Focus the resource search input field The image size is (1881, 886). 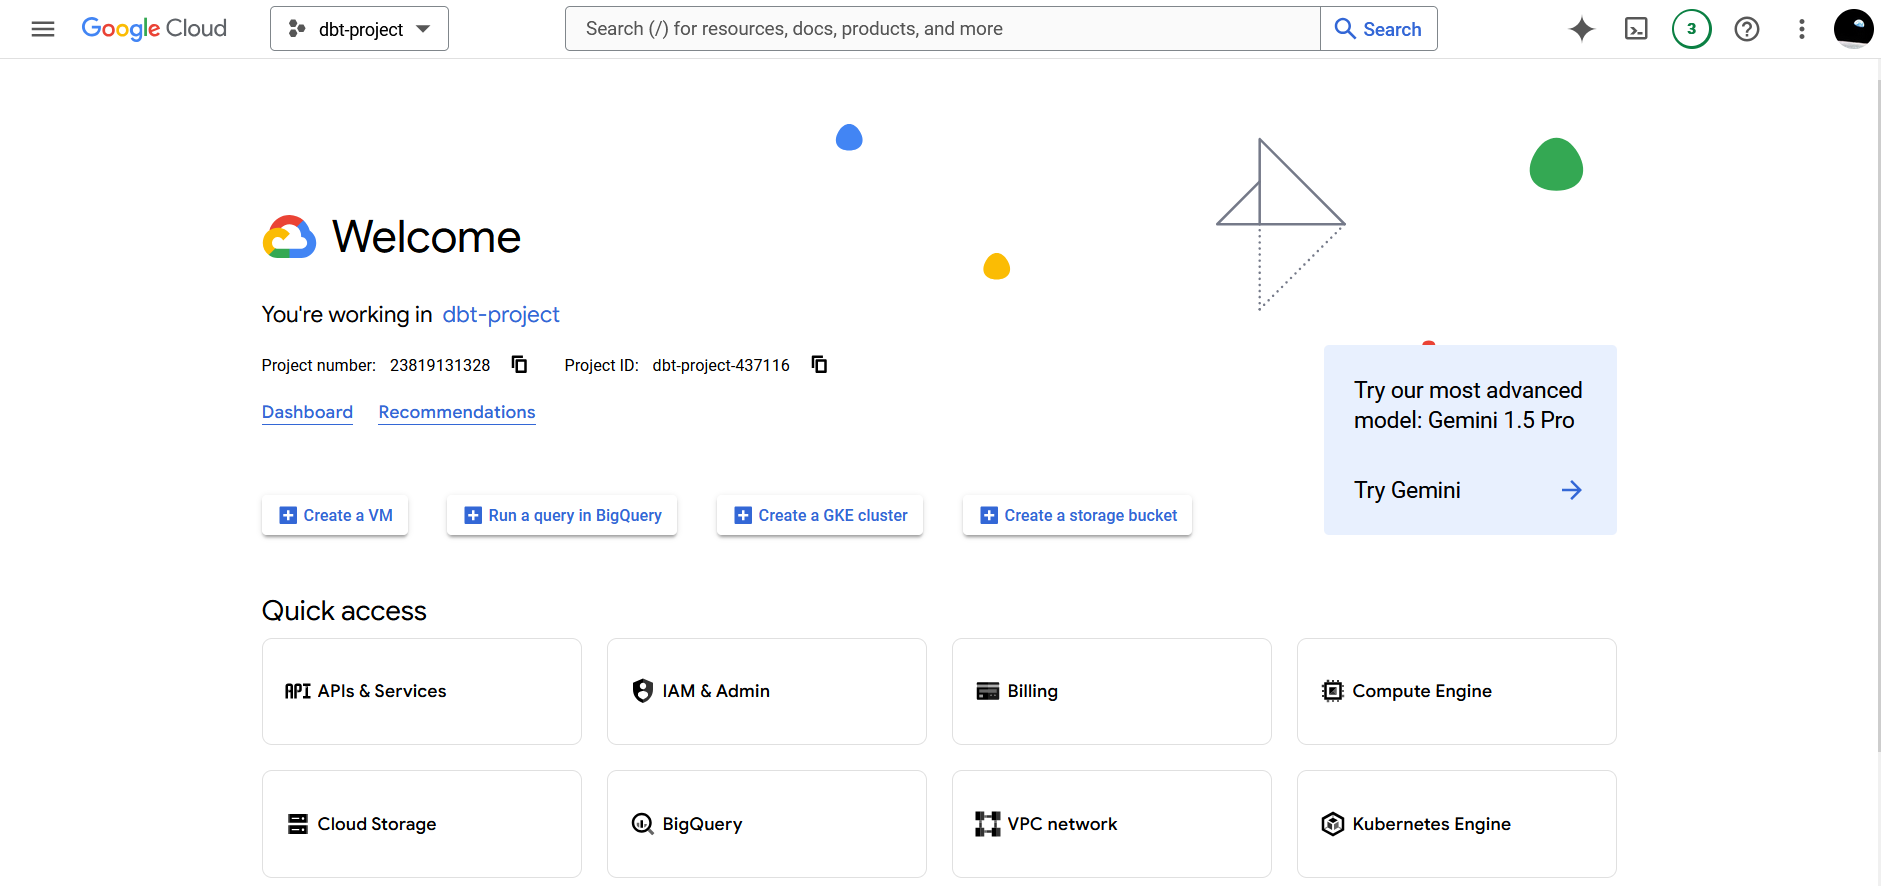pos(942,29)
